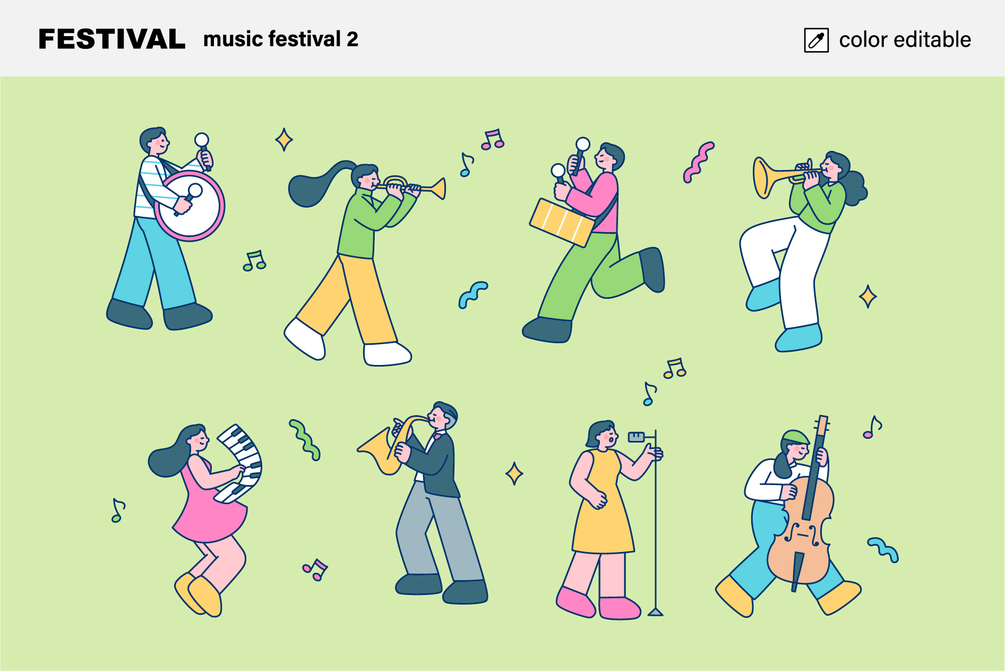1005x671 pixels.
Task: Select the cello player with green beanie
Action: 788,517
